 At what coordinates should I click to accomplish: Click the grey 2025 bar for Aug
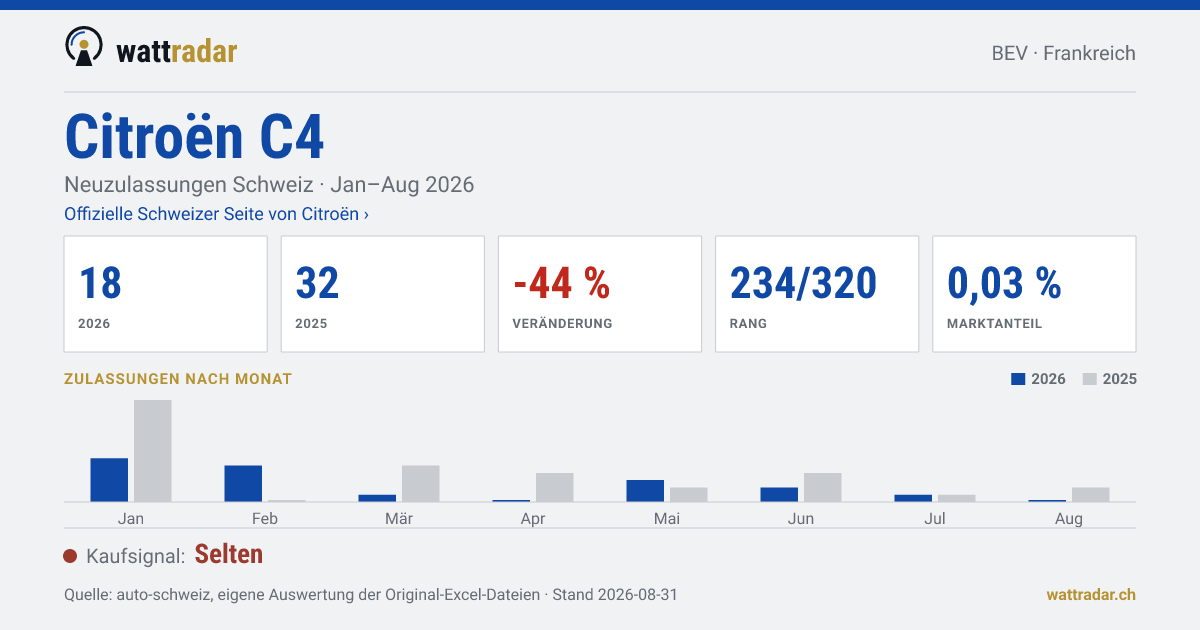[1091, 495]
